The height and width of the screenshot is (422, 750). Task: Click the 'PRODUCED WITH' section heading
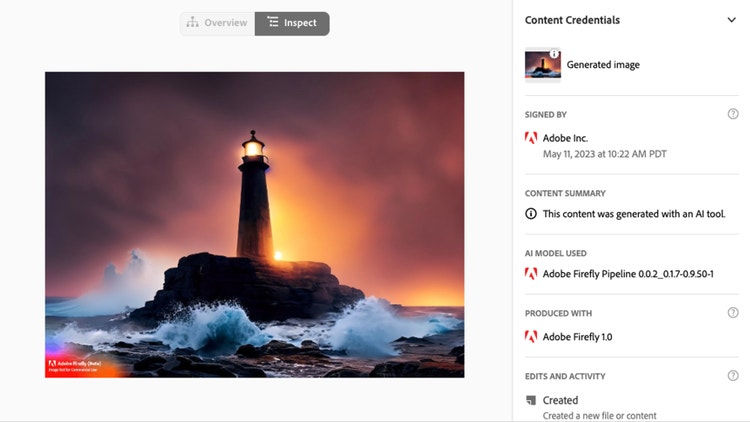coord(558,313)
